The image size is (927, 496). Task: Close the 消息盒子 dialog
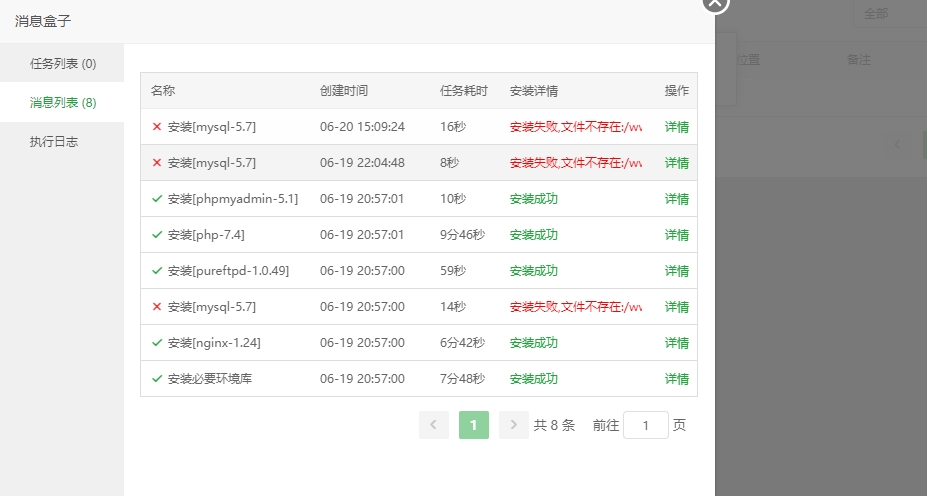[x=715, y=3]
